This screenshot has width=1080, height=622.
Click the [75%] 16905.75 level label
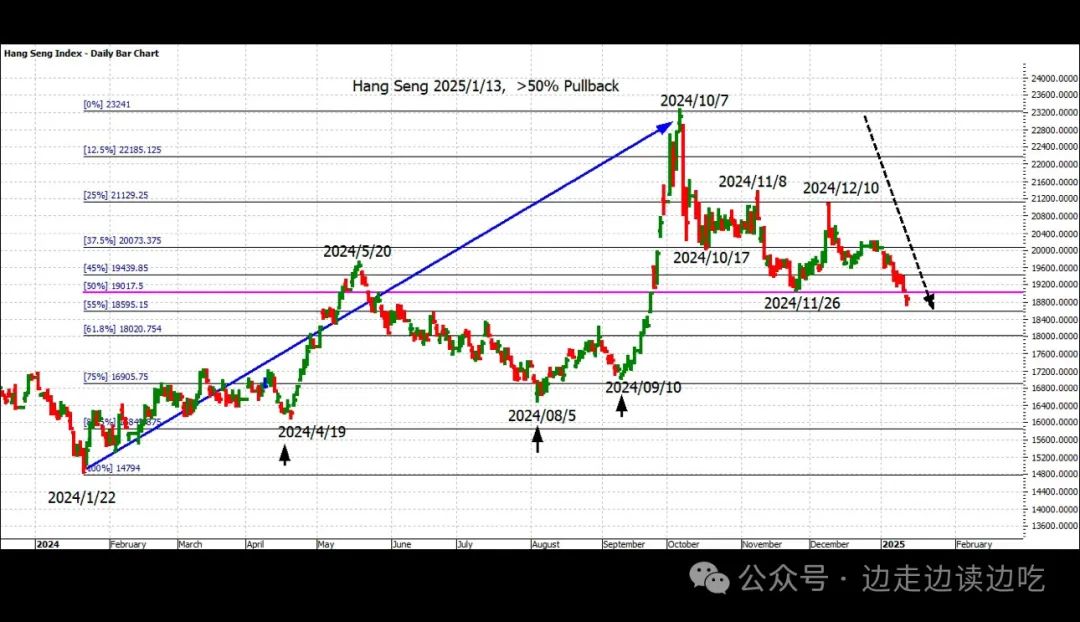pos(116,377)
